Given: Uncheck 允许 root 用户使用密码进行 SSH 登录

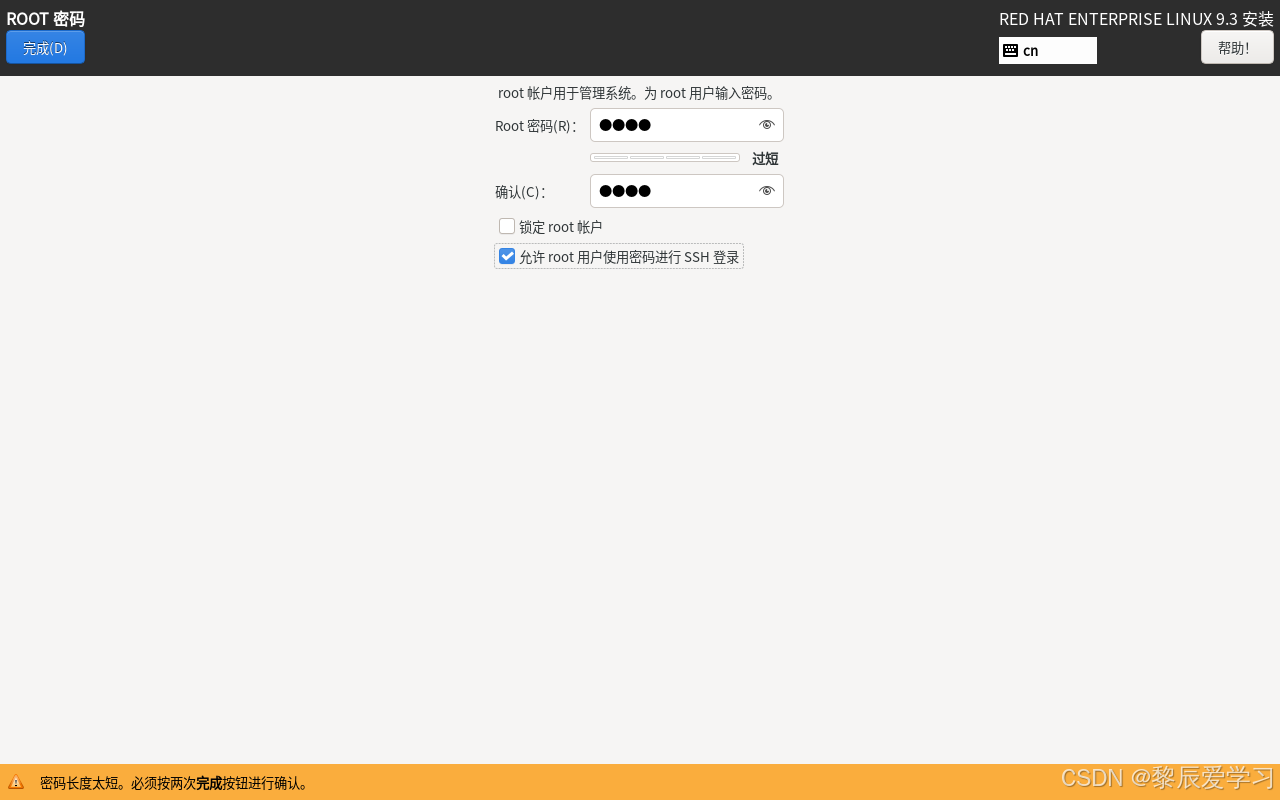Looking at the screenshot, I should click(507, 256).
